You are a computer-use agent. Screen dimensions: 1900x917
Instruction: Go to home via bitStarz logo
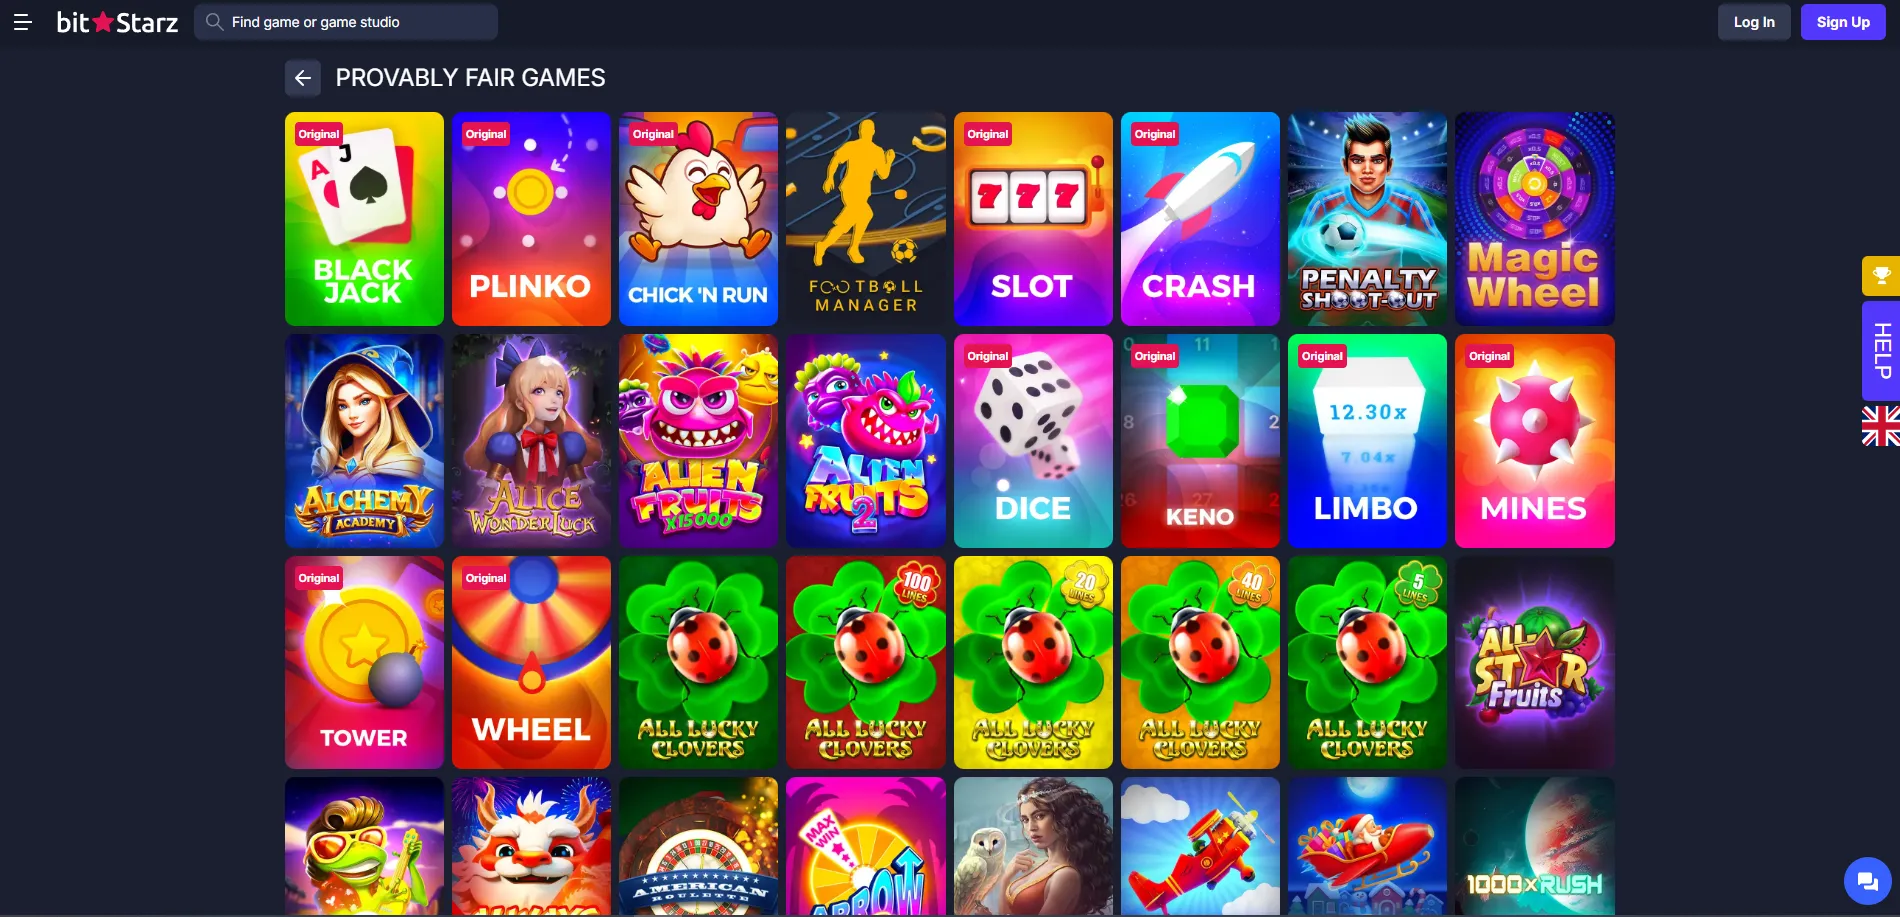pos(117,22)
